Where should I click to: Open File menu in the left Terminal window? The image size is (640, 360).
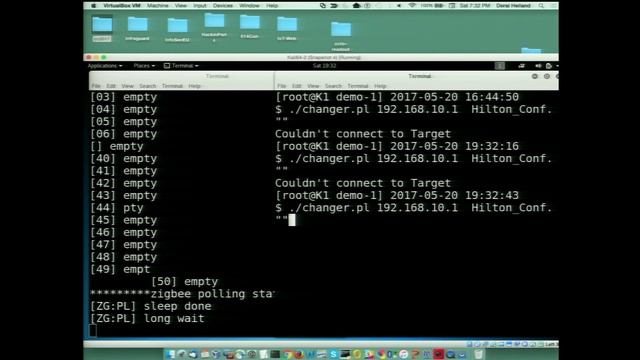pos(96,86)
